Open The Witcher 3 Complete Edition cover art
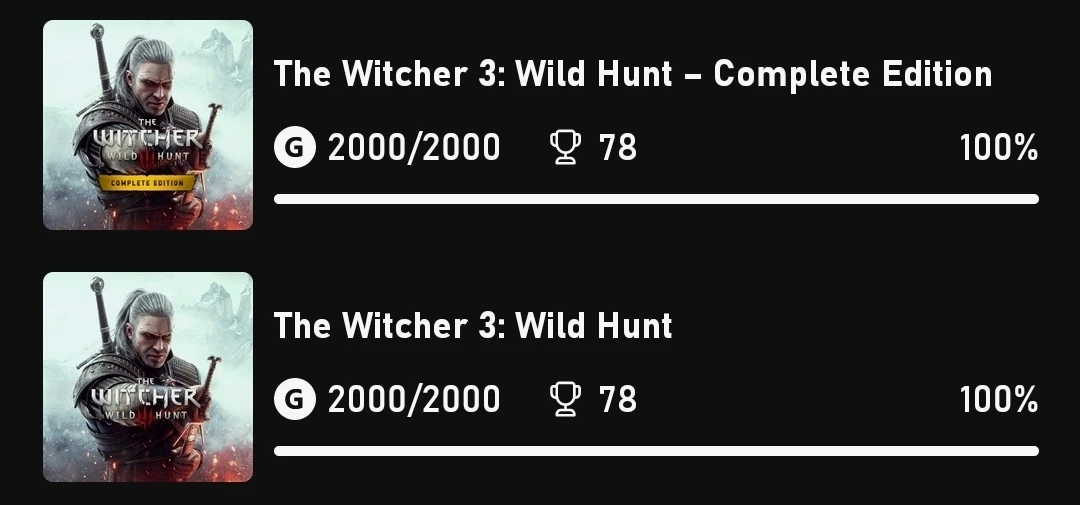The width and height of the screenshot is (1080, 505). [148, 125]
